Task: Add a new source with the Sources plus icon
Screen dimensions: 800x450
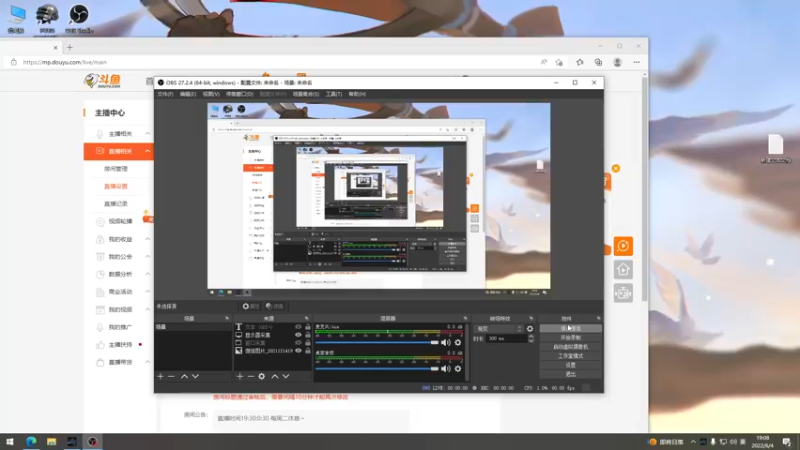Action: (240, 377)
